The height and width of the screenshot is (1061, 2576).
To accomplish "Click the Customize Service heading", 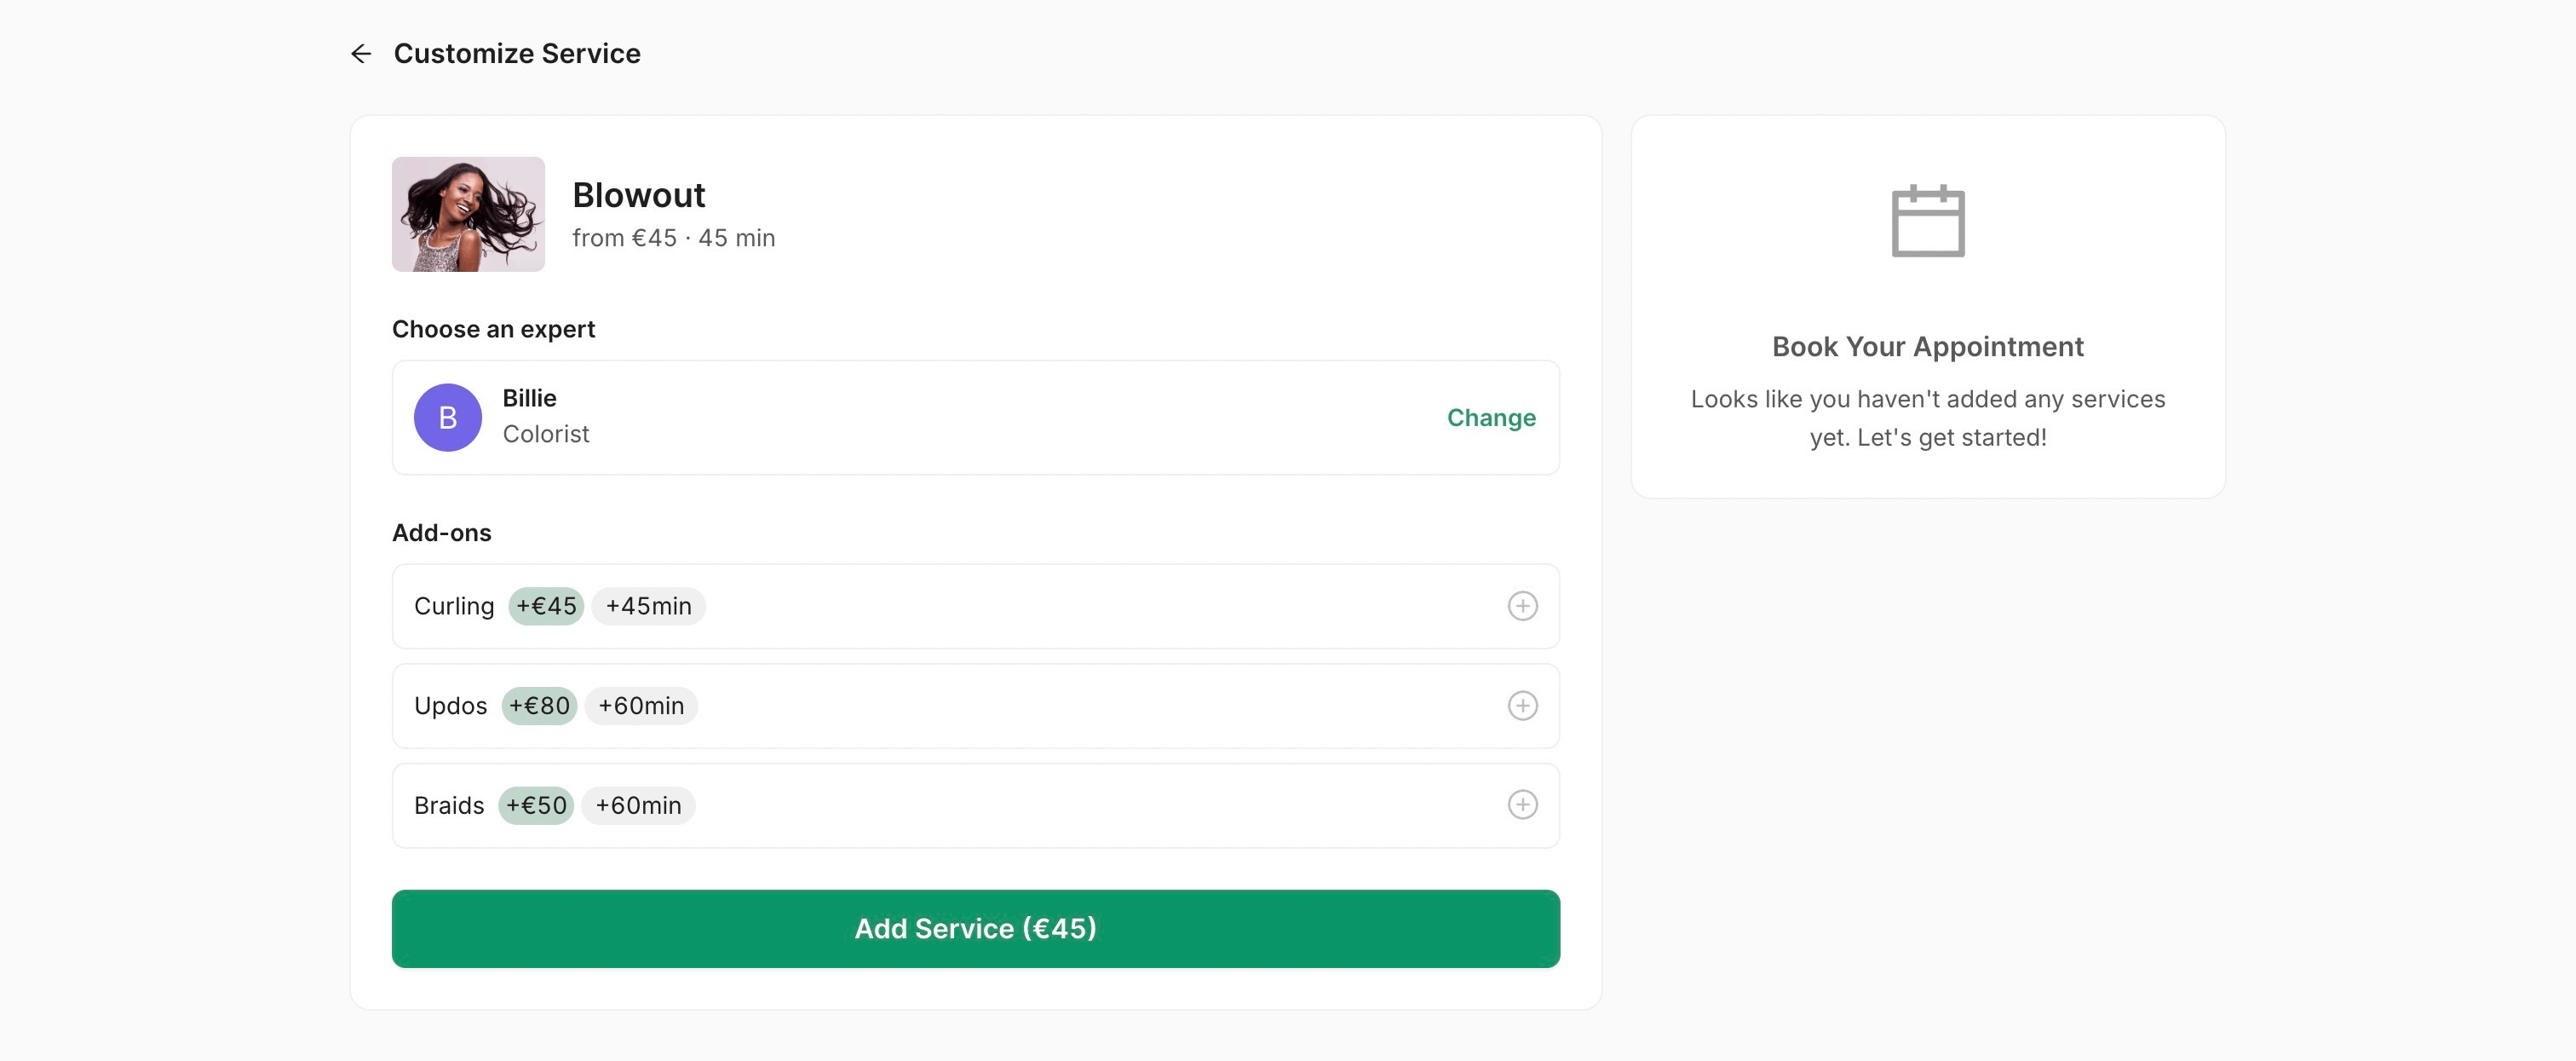I will tap(517, 53).
